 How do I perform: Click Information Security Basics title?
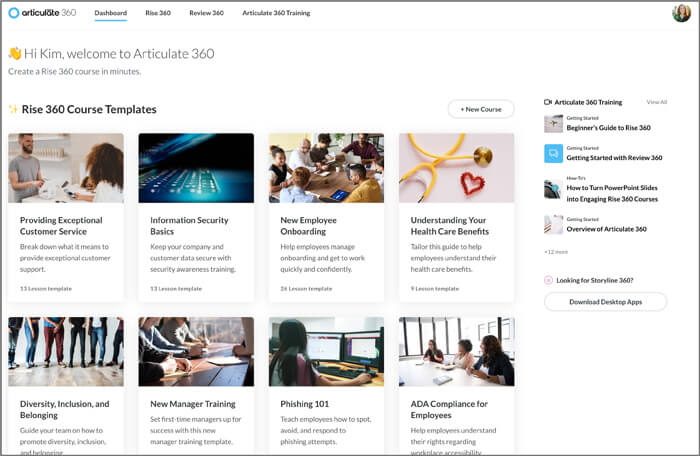[189, 226]
